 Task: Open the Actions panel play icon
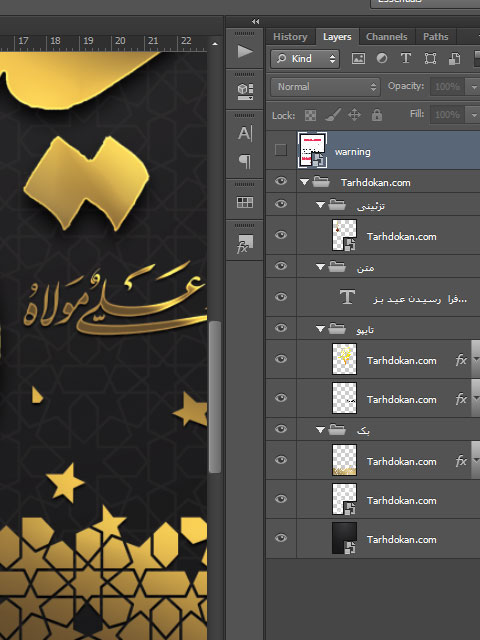[245, 51]
